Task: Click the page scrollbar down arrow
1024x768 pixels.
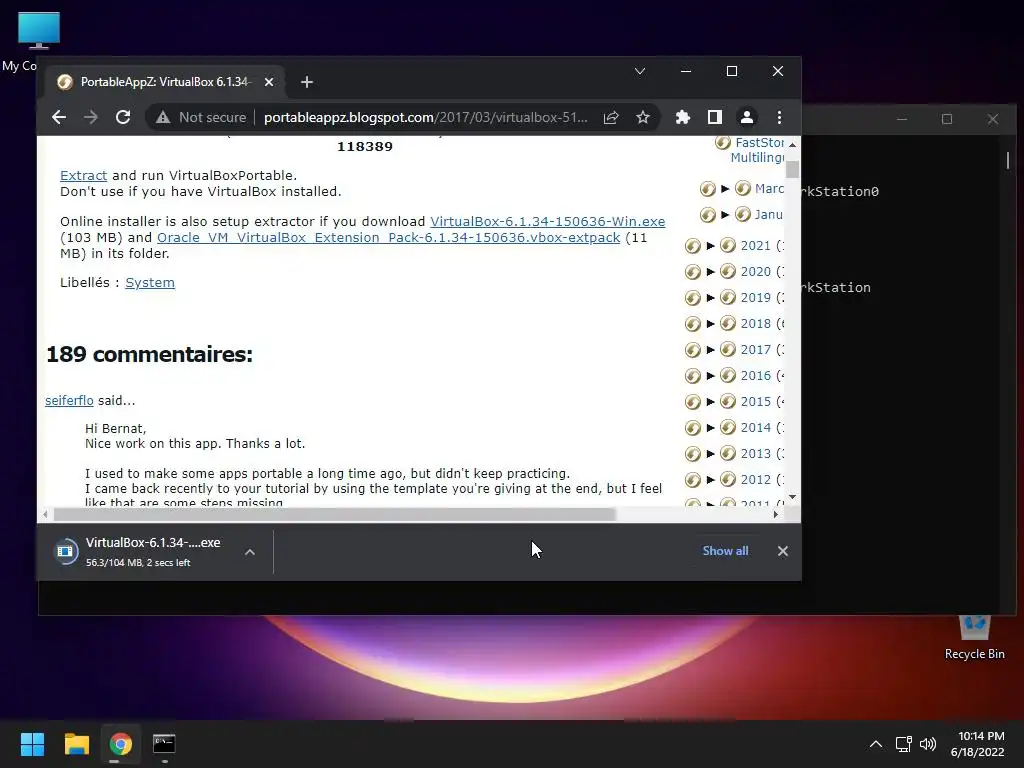Action: coord(792,498)
